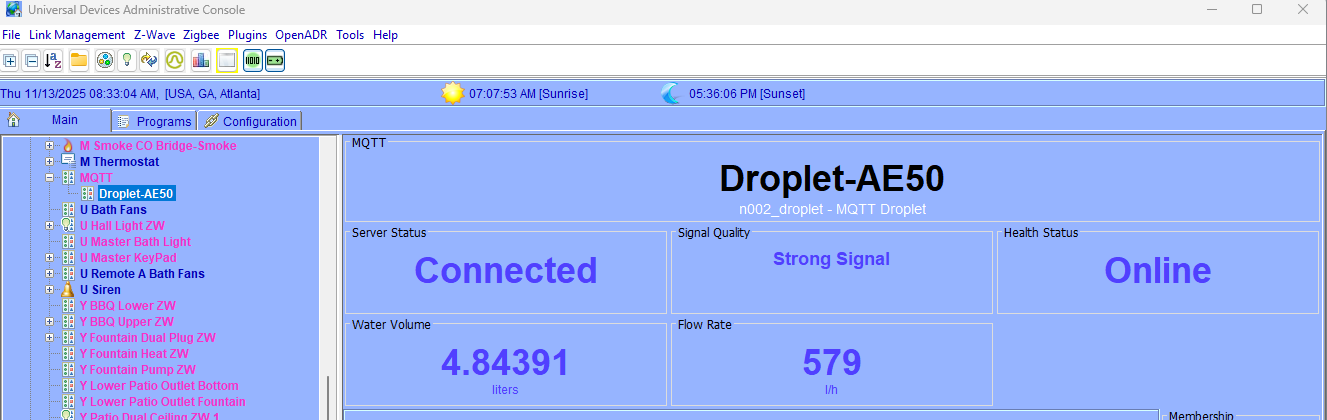Switch to the Programs tab
1327x420 pixels.
tap(155, 121)
